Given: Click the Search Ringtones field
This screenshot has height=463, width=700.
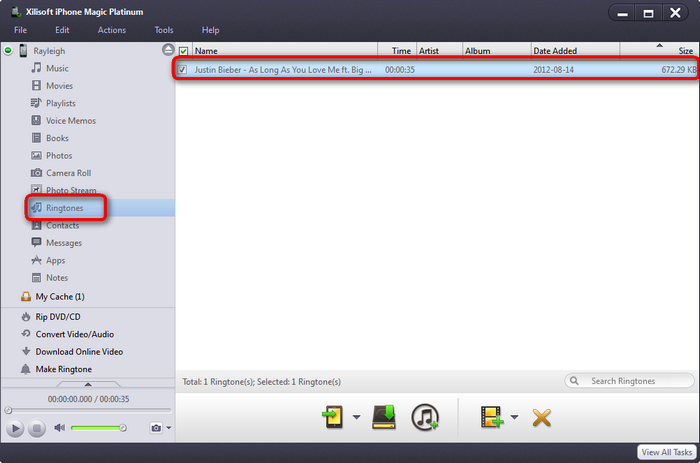Looking at the screenshot, I should pyautogui.click(x=636, y=381).
